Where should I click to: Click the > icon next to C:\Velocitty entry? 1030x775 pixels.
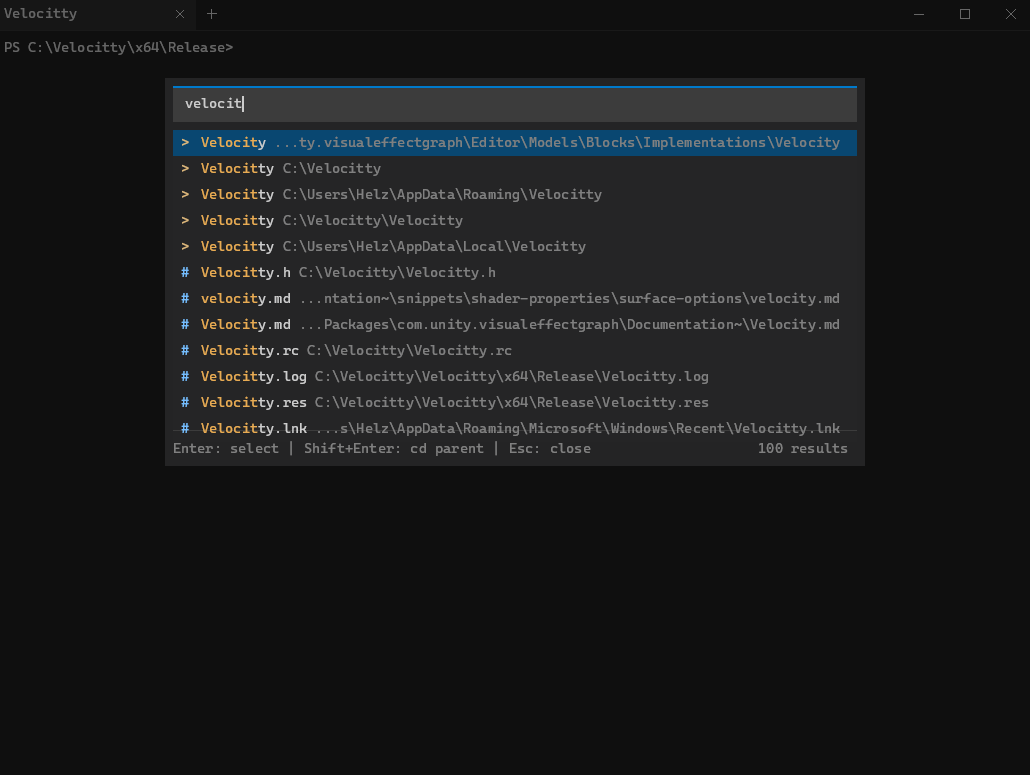click(x=184, y=168)
